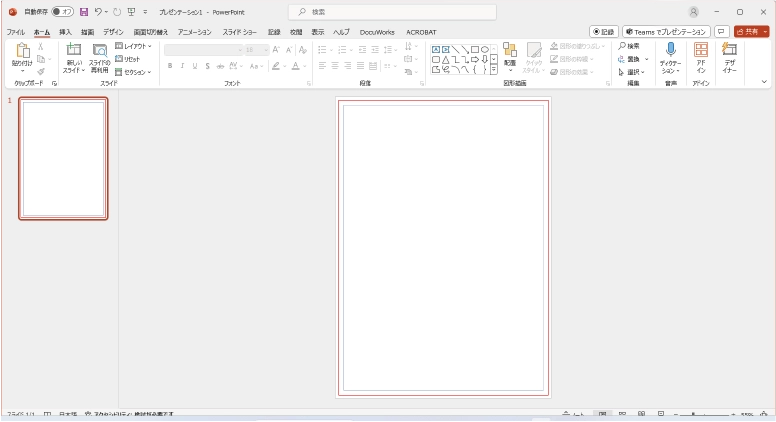Screen dimensions: 776x422
Task: Click the bulleted list icon
Action: 322,49
